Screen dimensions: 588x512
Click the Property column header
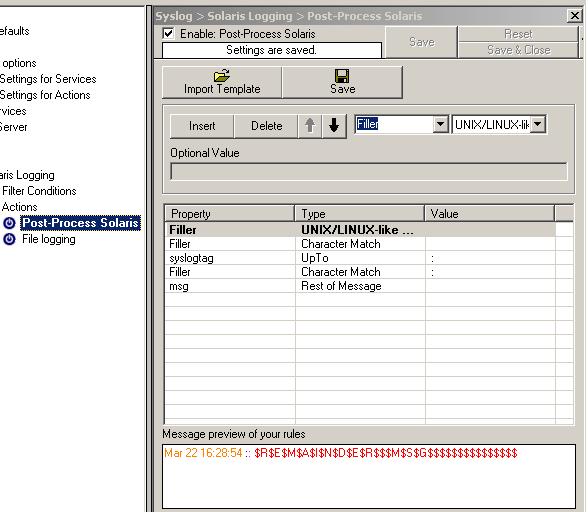(x=230, y=214)
